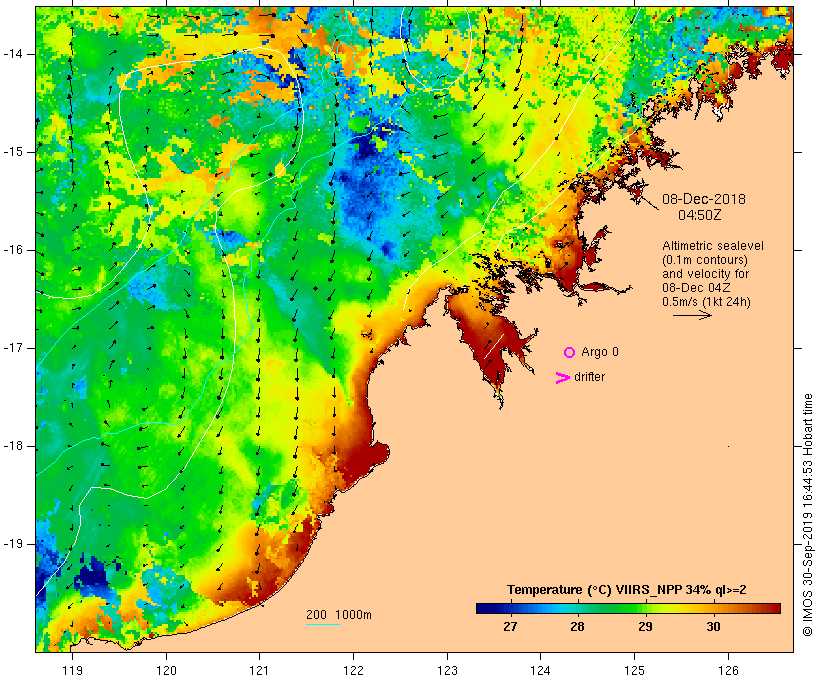The width and height of the screenshot is (820, 680).
Task: Click the 'and velocity for' caption line
Action: [x=705, y=274]
